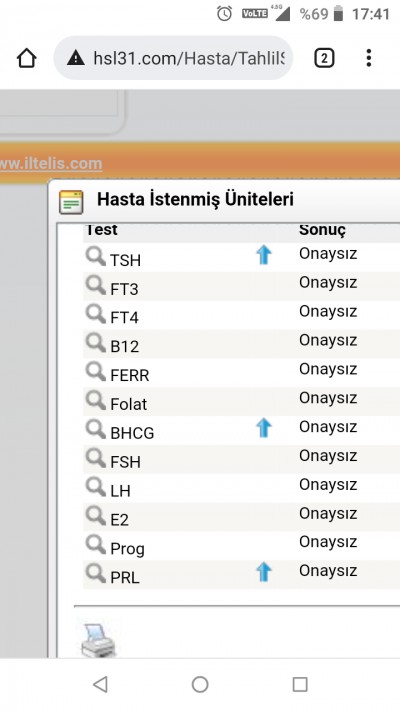Go to Chrome home page icon

(x=26, y=58)
